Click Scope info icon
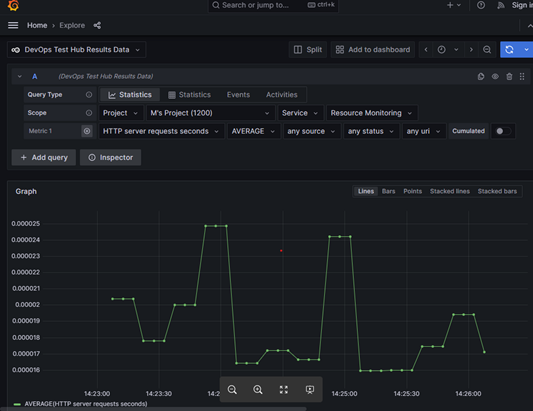Image resolution: width=533 pixels, height=411 pixels. [89, 113]
